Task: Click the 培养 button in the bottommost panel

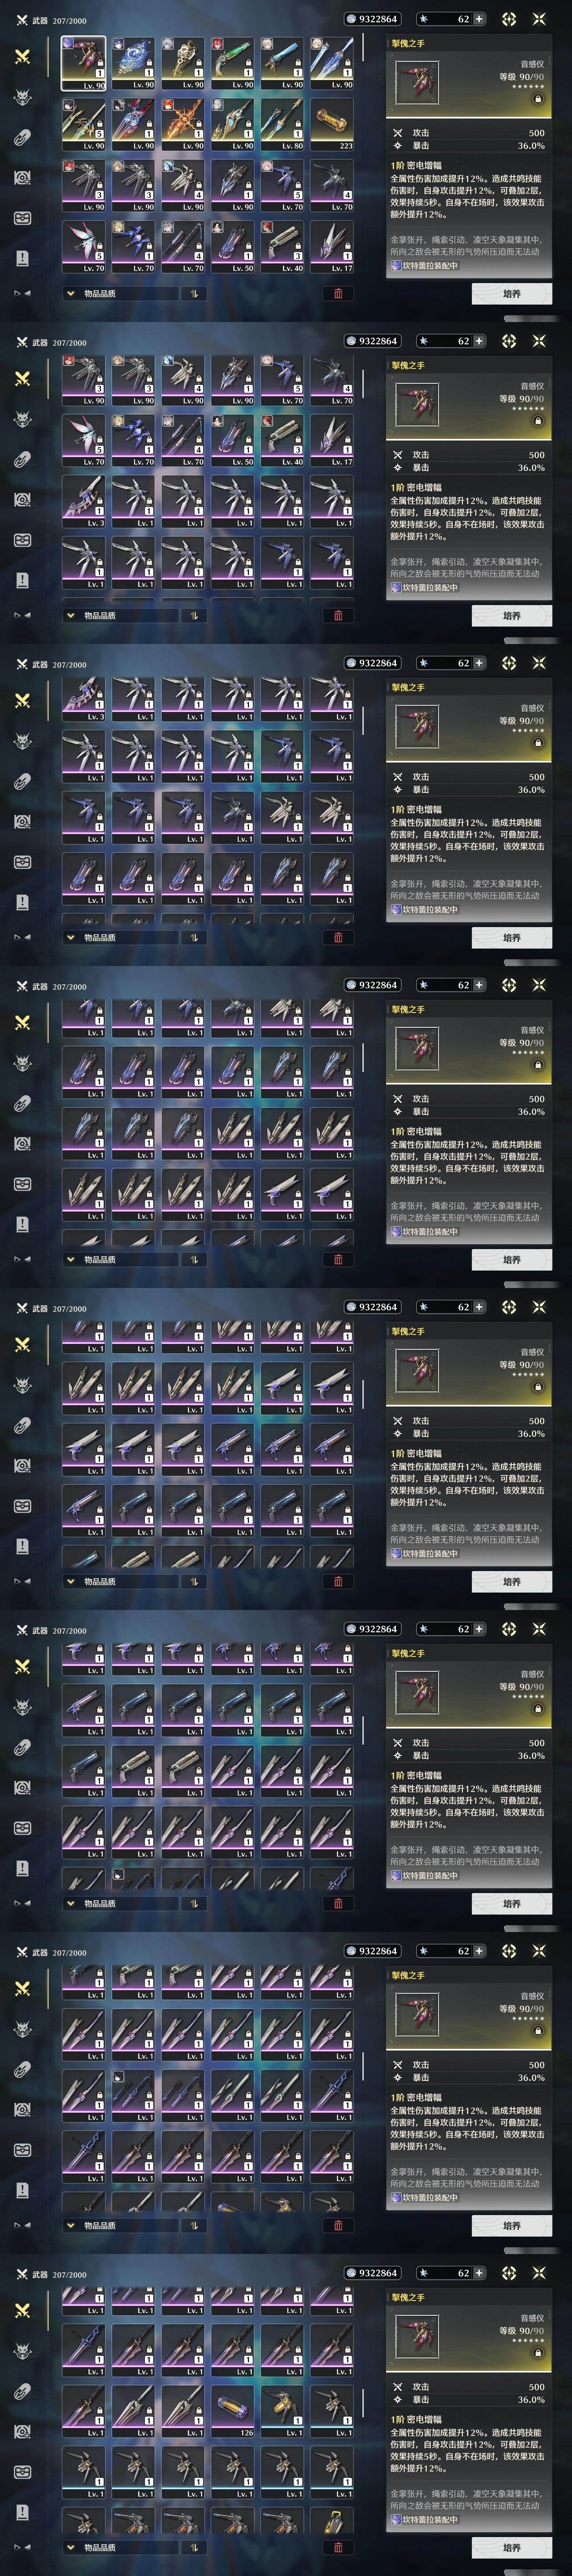Action: tap(511, 2548)
